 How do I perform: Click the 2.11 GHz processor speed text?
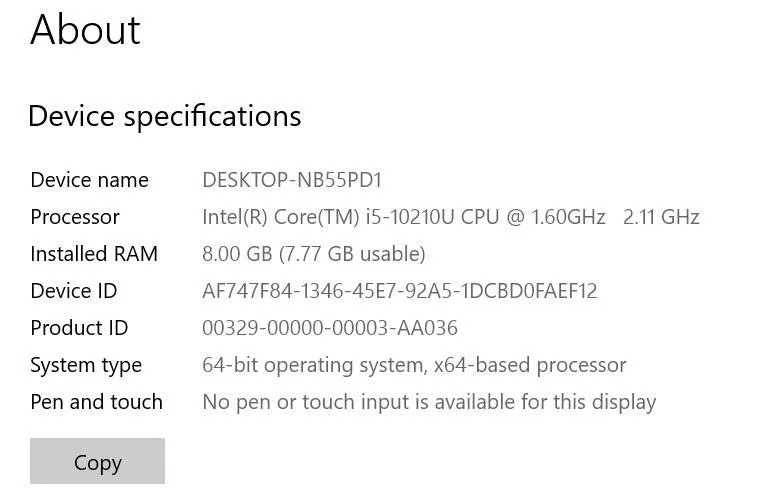[x=661, y=217]
